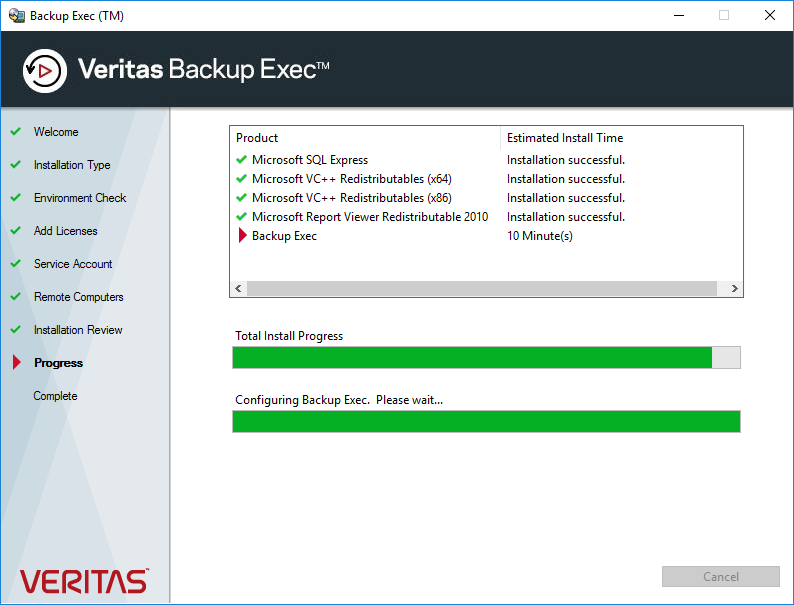Click the Configuring Backup Exec. Please wait... text
Viewport: 794px width, 605px height.
tap(339, 400)
